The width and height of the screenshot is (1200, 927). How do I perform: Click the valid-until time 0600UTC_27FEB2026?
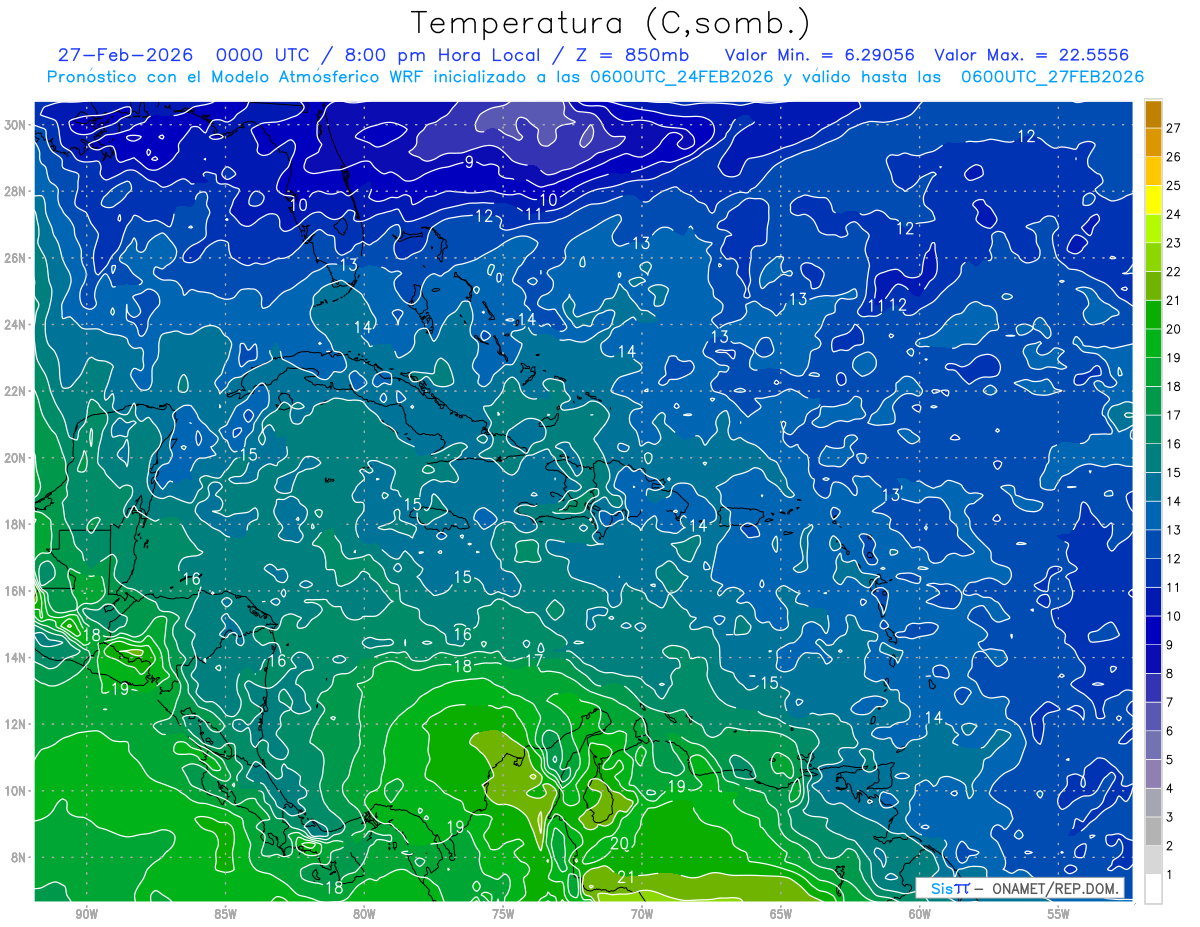[x=1052, y=77]
